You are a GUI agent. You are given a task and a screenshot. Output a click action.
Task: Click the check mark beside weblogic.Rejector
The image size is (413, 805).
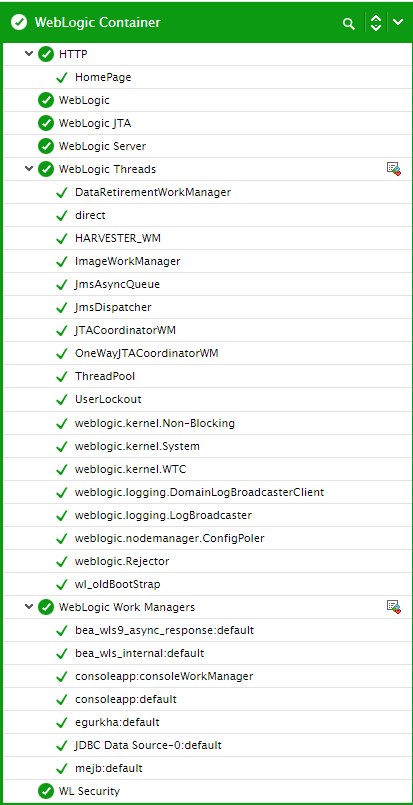coord(62,561)
